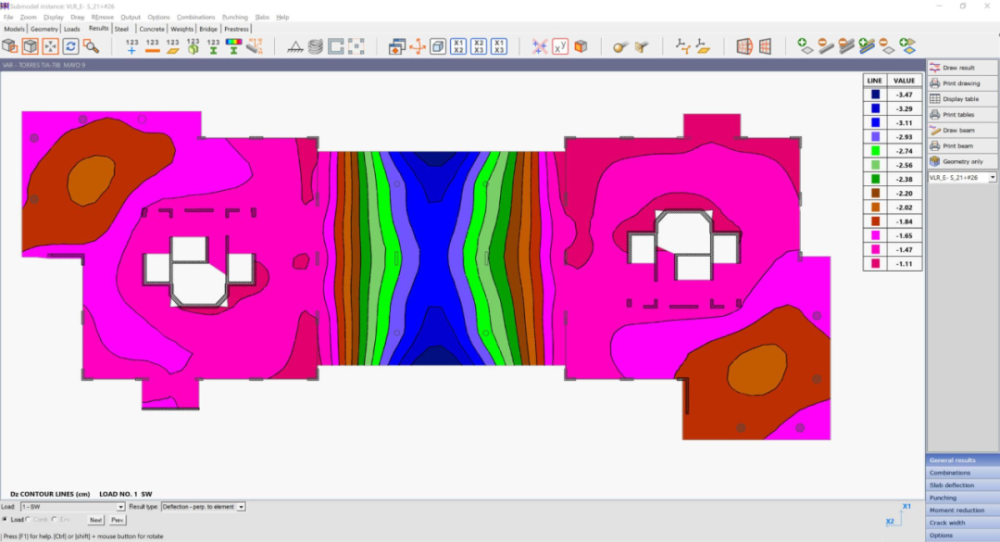Click the magnifier zoom window icon

91,46
